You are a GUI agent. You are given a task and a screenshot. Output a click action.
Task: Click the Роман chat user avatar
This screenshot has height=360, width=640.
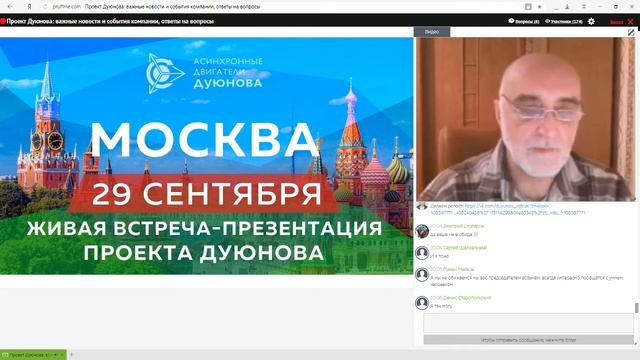point(422,274)
